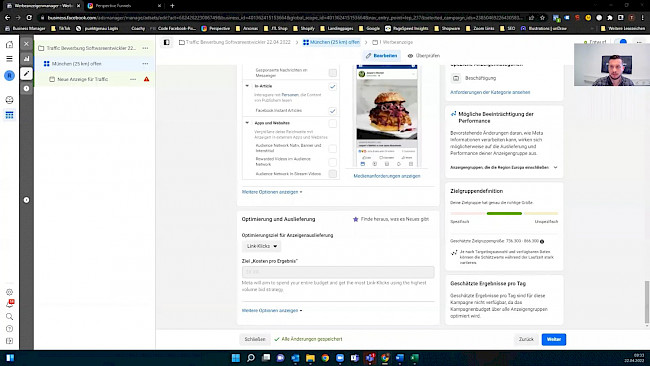Collapse the Apps und Websites group

pos(247,123)
